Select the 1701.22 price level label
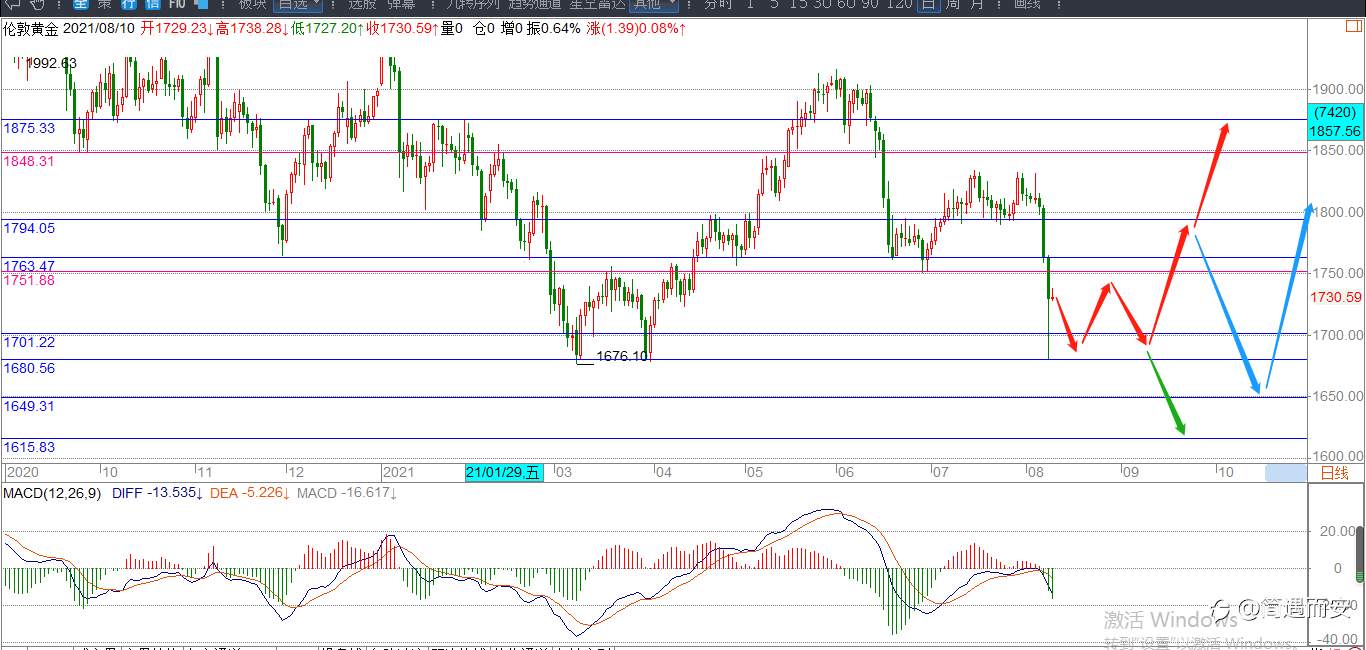Screen dimensions: 1366x650 29,342
